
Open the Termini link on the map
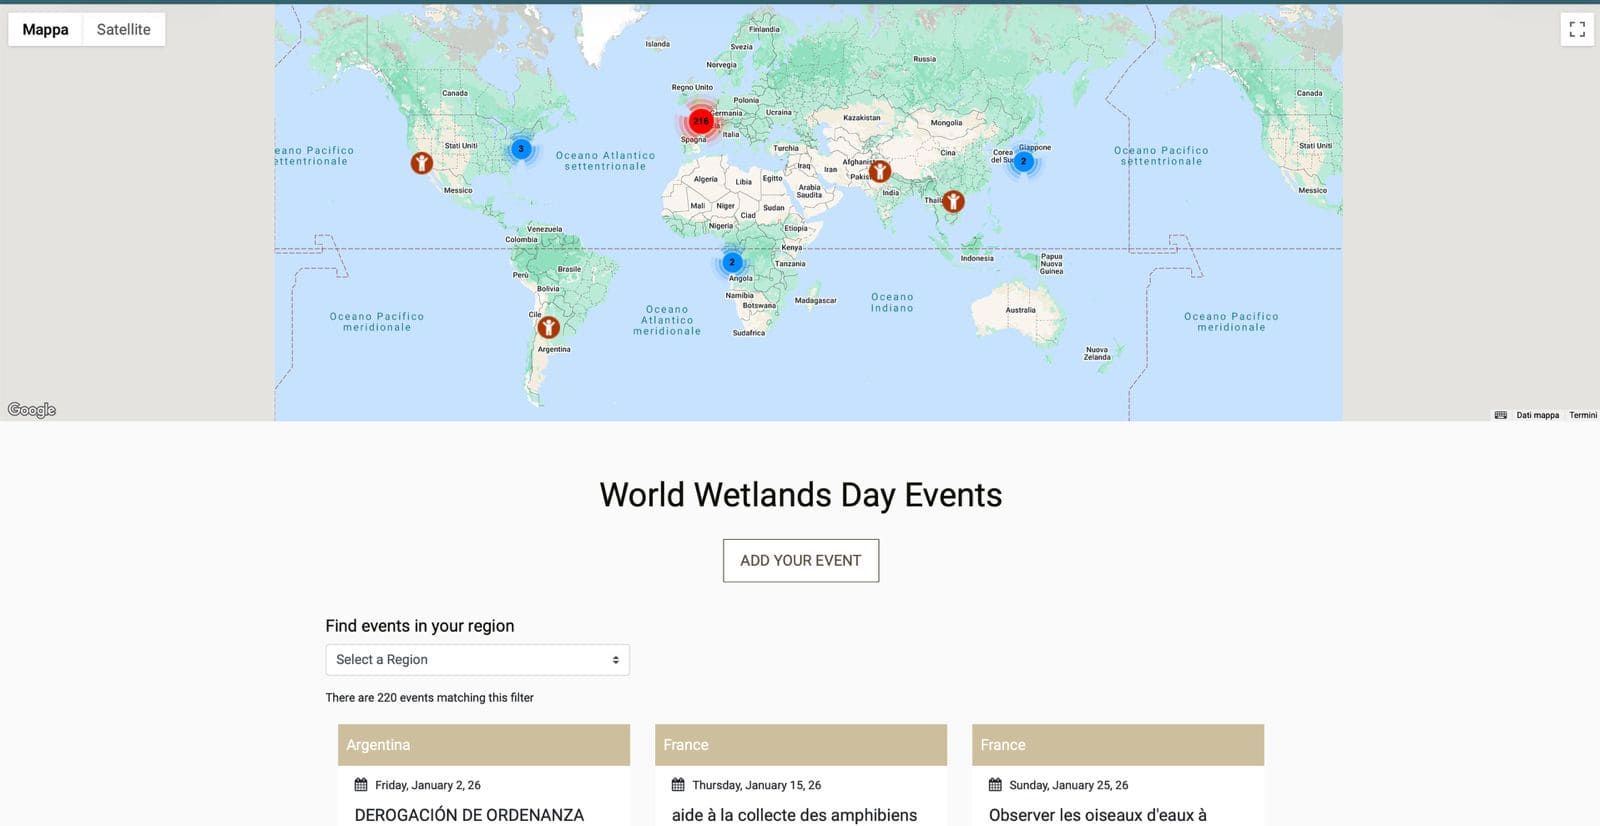pyautogui.click(x=1583, y=415)
